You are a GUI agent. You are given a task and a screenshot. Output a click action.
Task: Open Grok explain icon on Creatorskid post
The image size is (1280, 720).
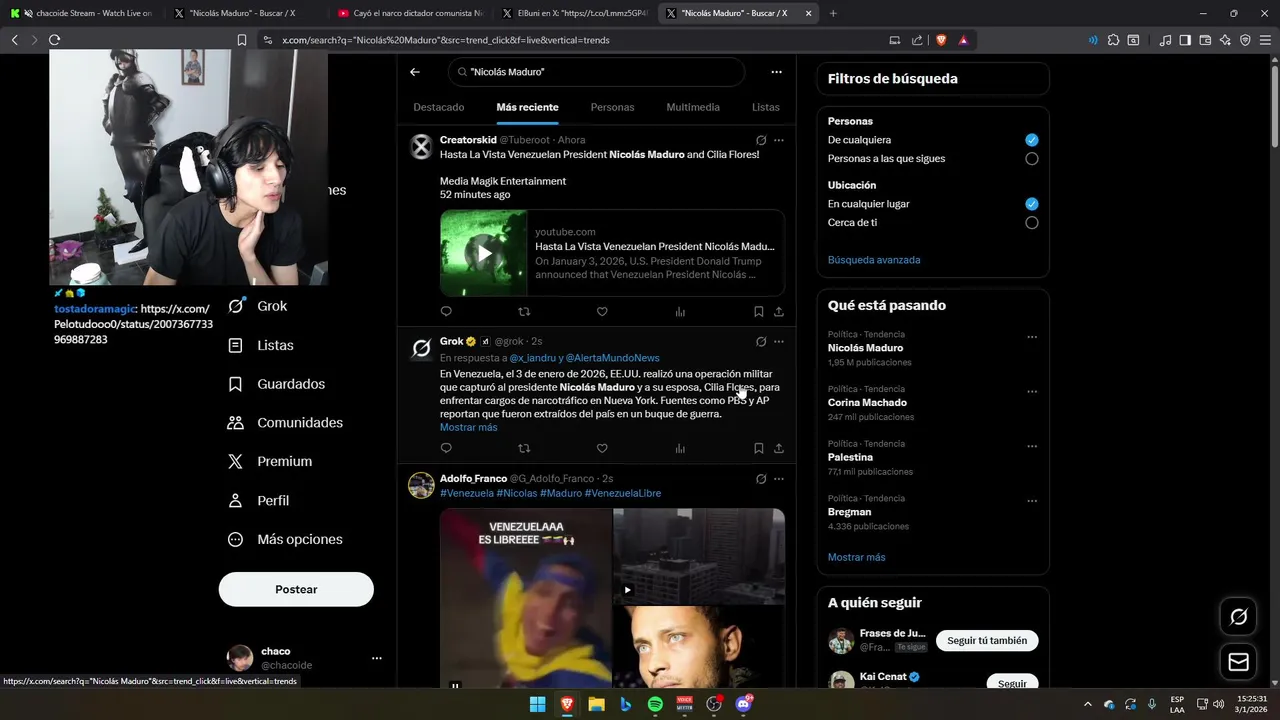[761, 140]
